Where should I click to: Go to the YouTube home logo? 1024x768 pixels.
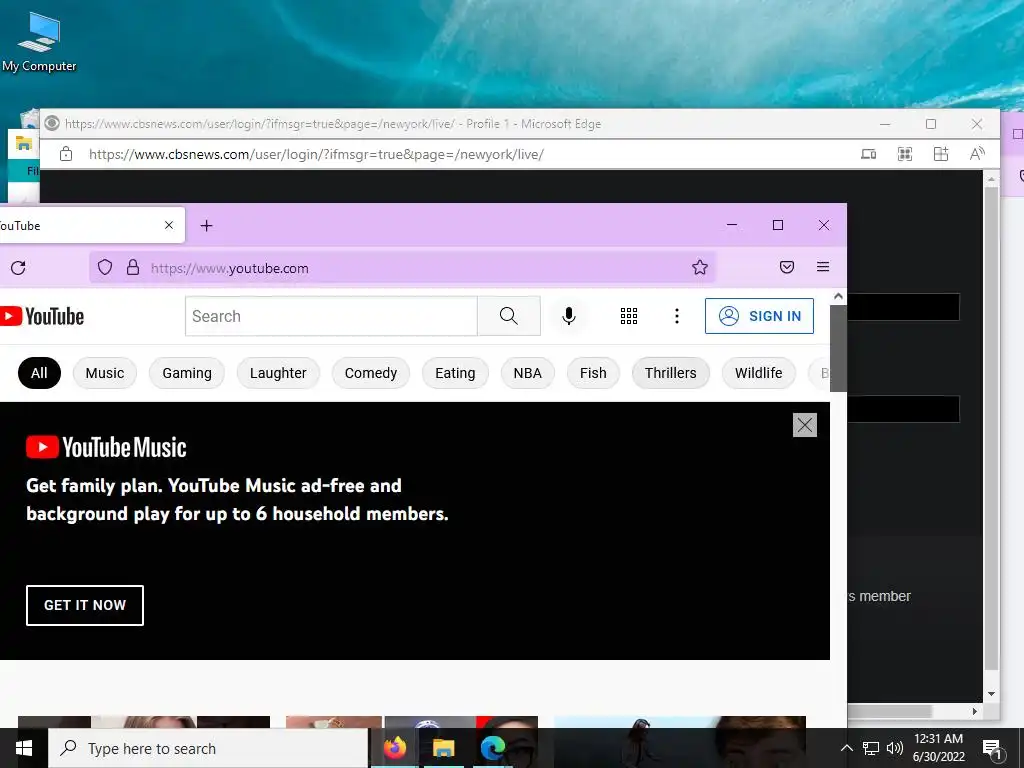pos(42,316)
